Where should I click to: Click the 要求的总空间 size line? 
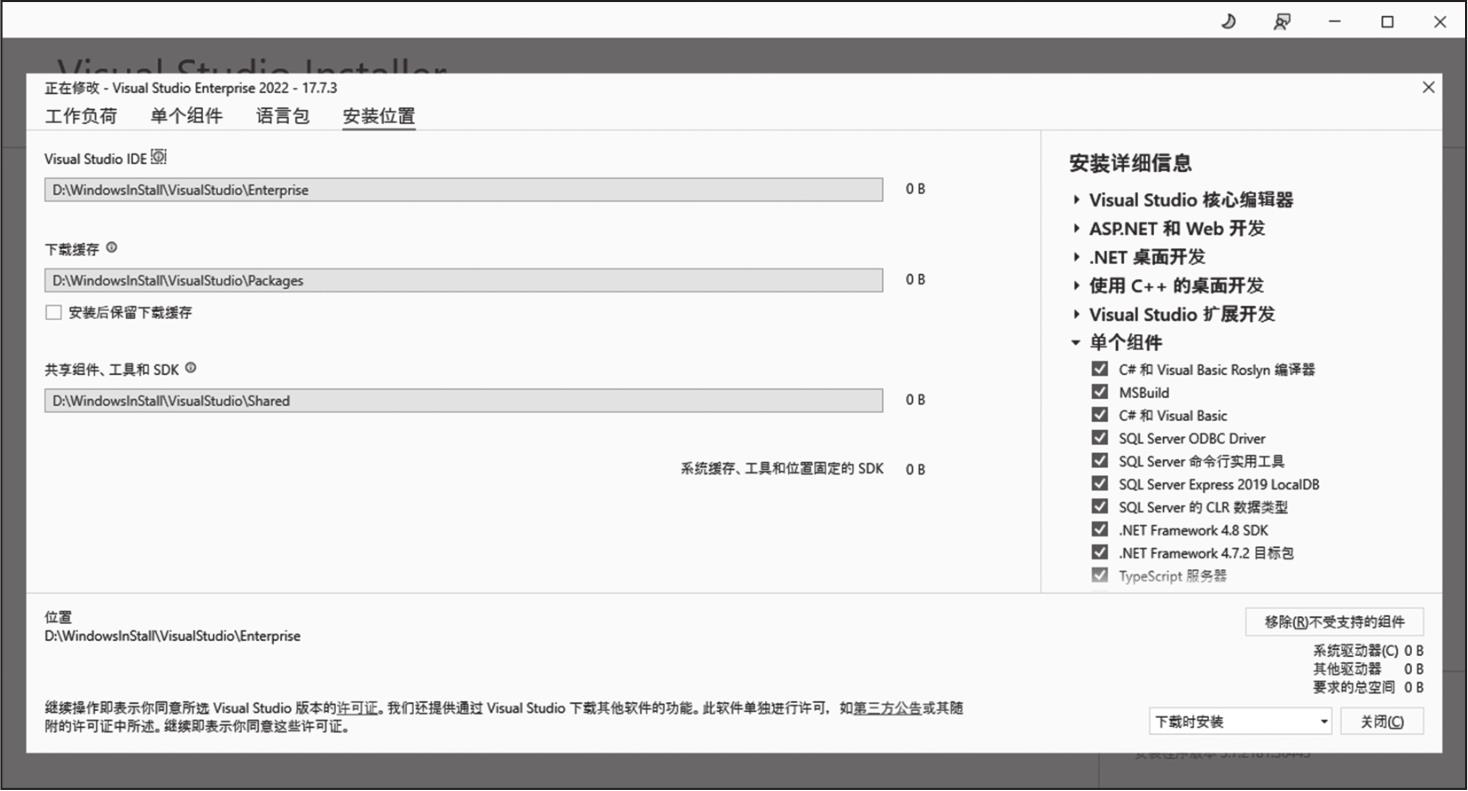[x=1368, y=687]
